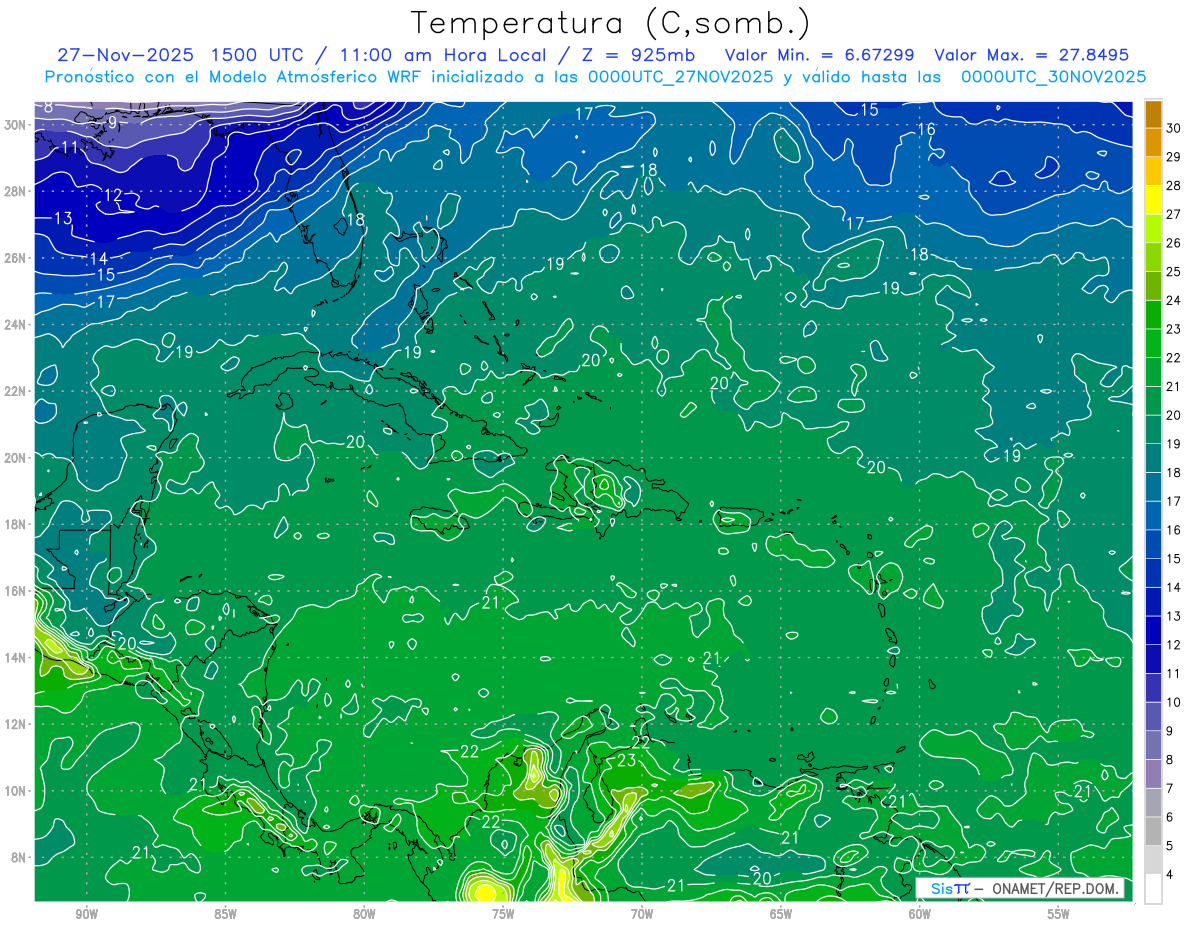Click the "12N" latitude axis label
Image resolution: width=1200 pixels, height=927 pixels.
point(15,724)
